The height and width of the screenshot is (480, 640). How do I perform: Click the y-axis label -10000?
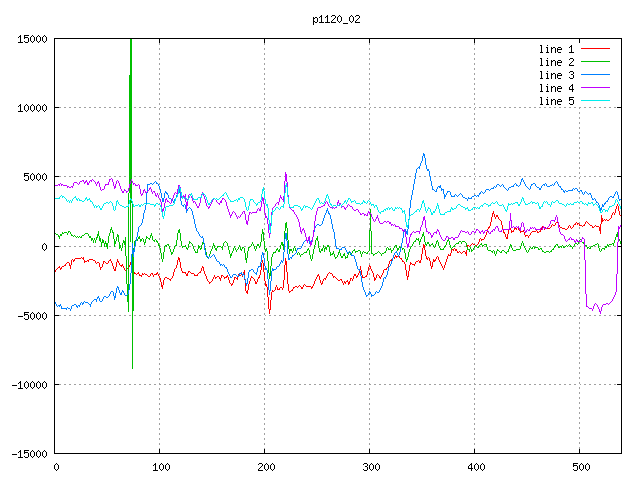click(29, 385)
